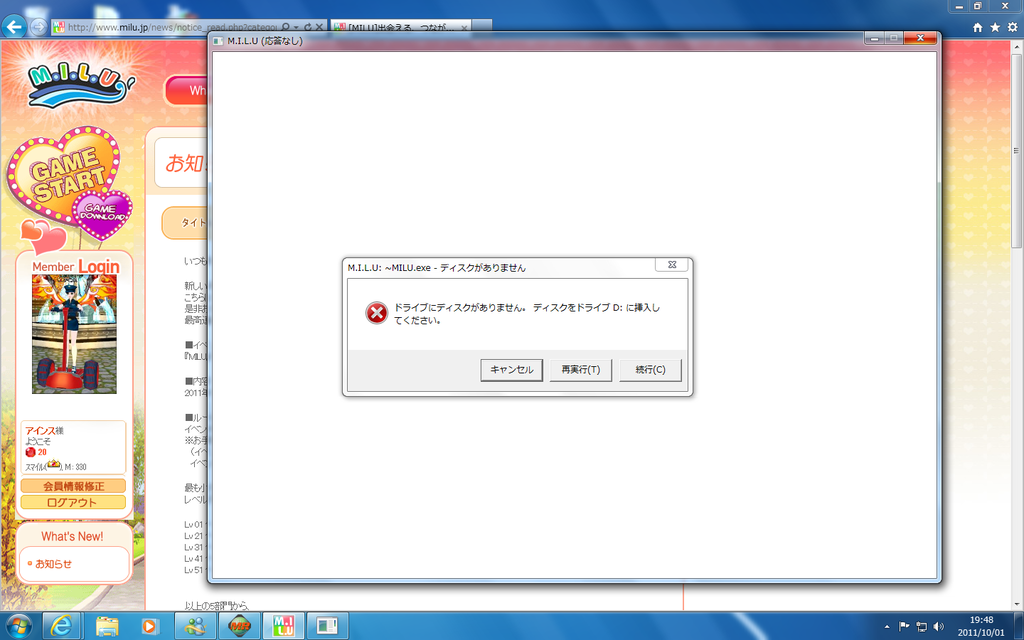This screenshot has width=1024, height=640.
Task: Open Windows Media Player on taskbar
Action: [150, 626]
